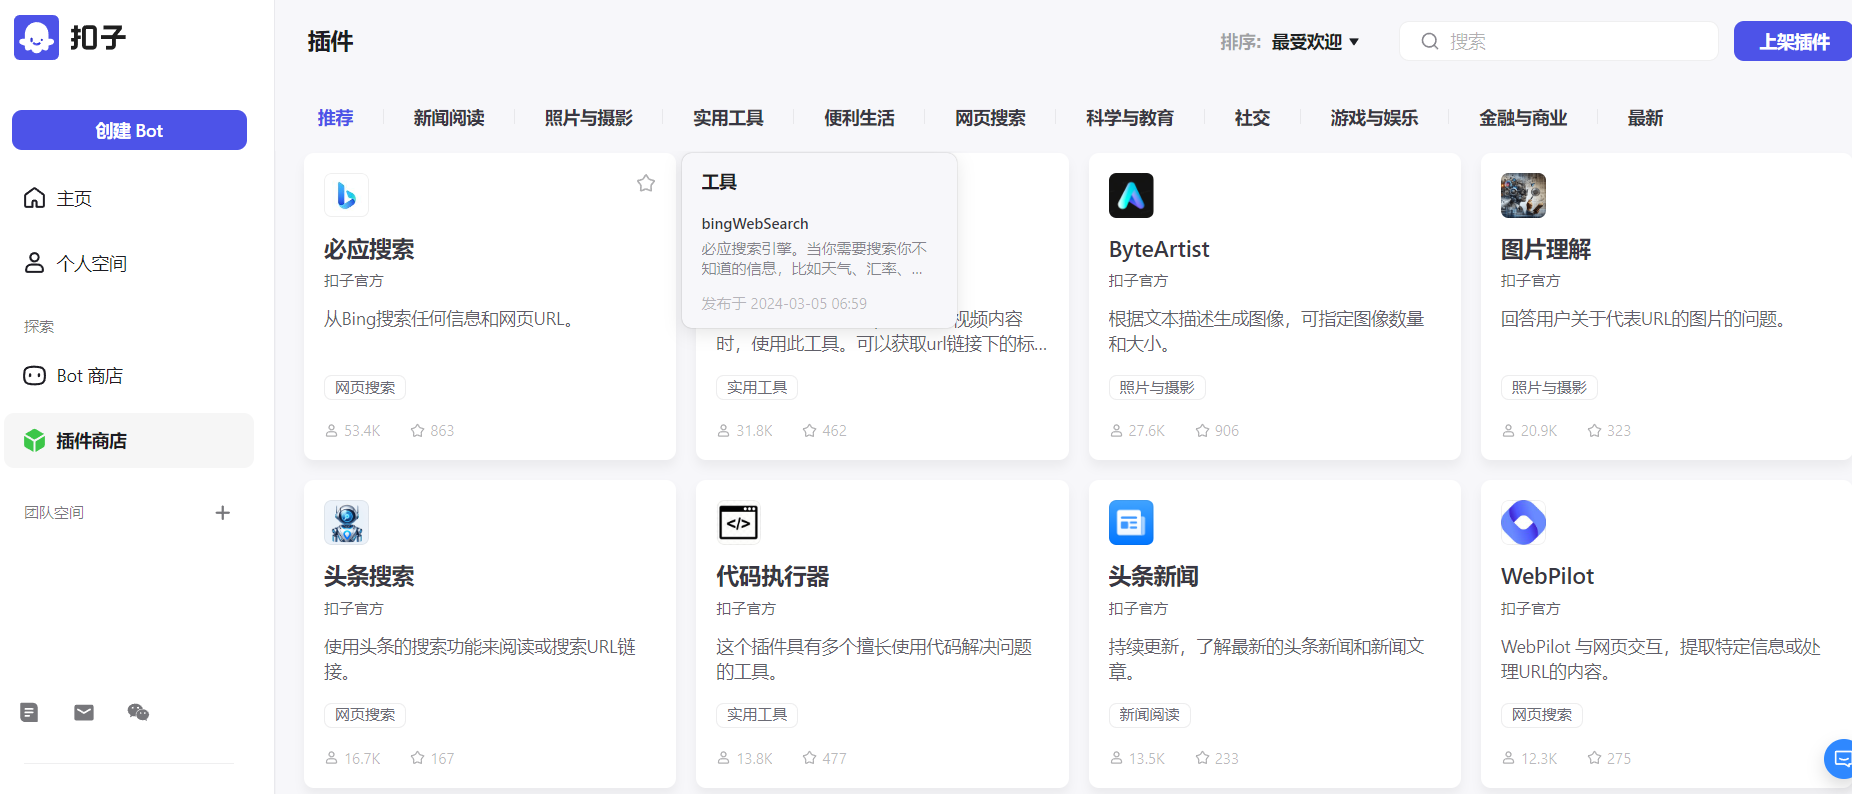Switch to the 新闻阅读 tab

coord(449,118)
